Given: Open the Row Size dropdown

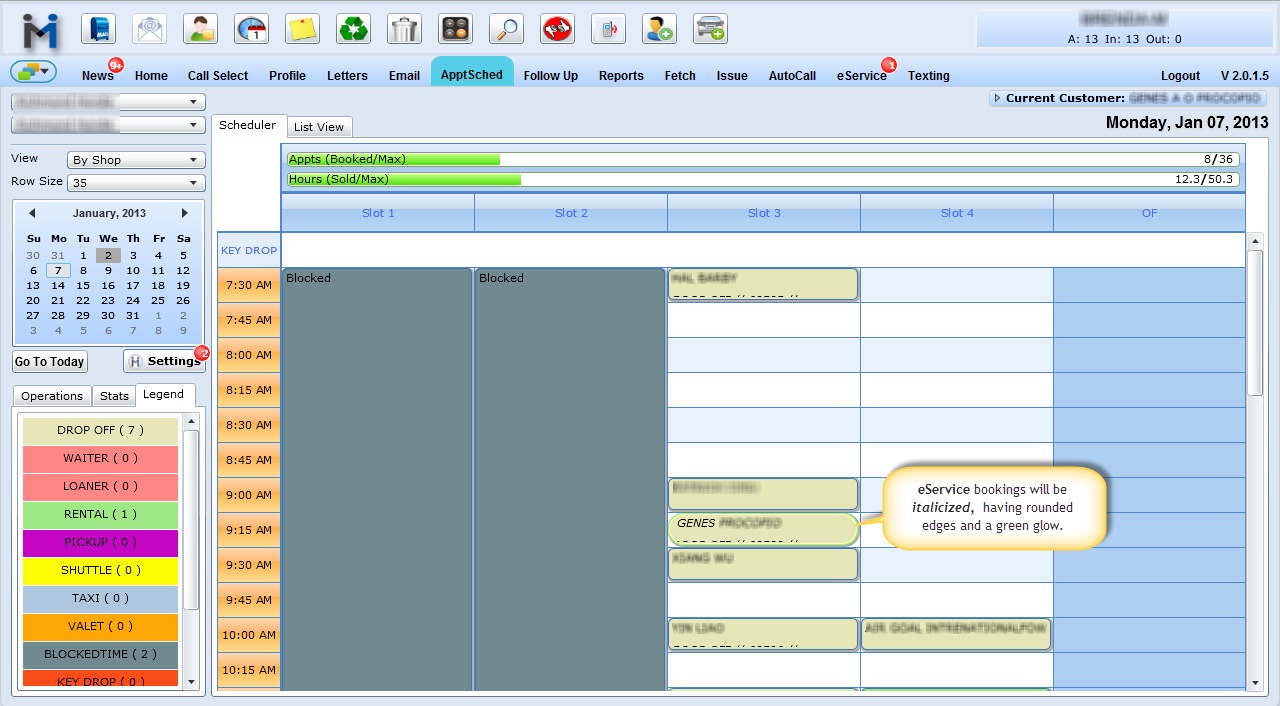Looking at the screenshot, I should [136, 183].
